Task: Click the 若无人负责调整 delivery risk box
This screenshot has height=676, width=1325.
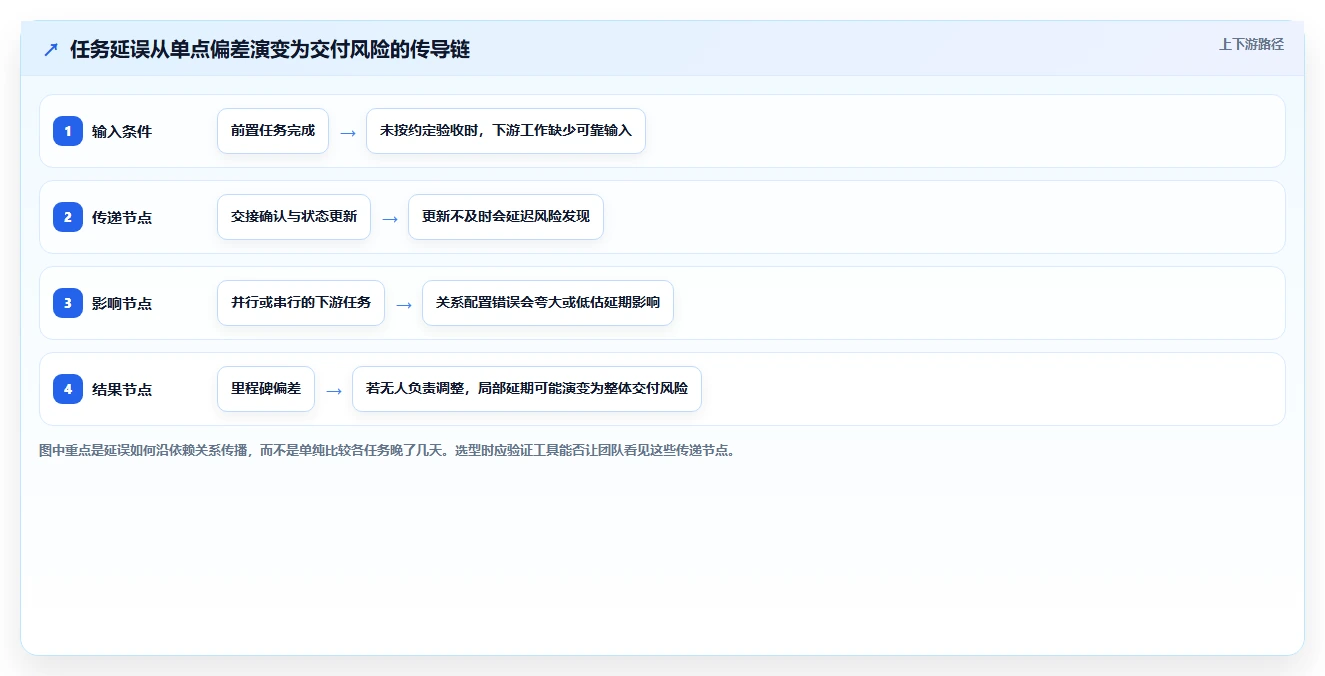Action: pos(527,389)
